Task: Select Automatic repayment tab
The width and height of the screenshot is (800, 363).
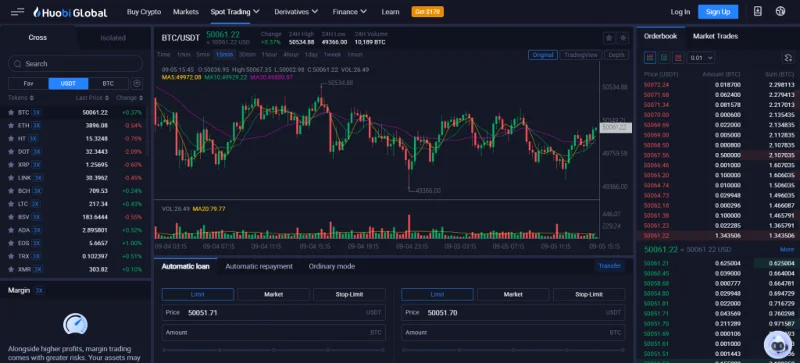Action: [259, 267]
